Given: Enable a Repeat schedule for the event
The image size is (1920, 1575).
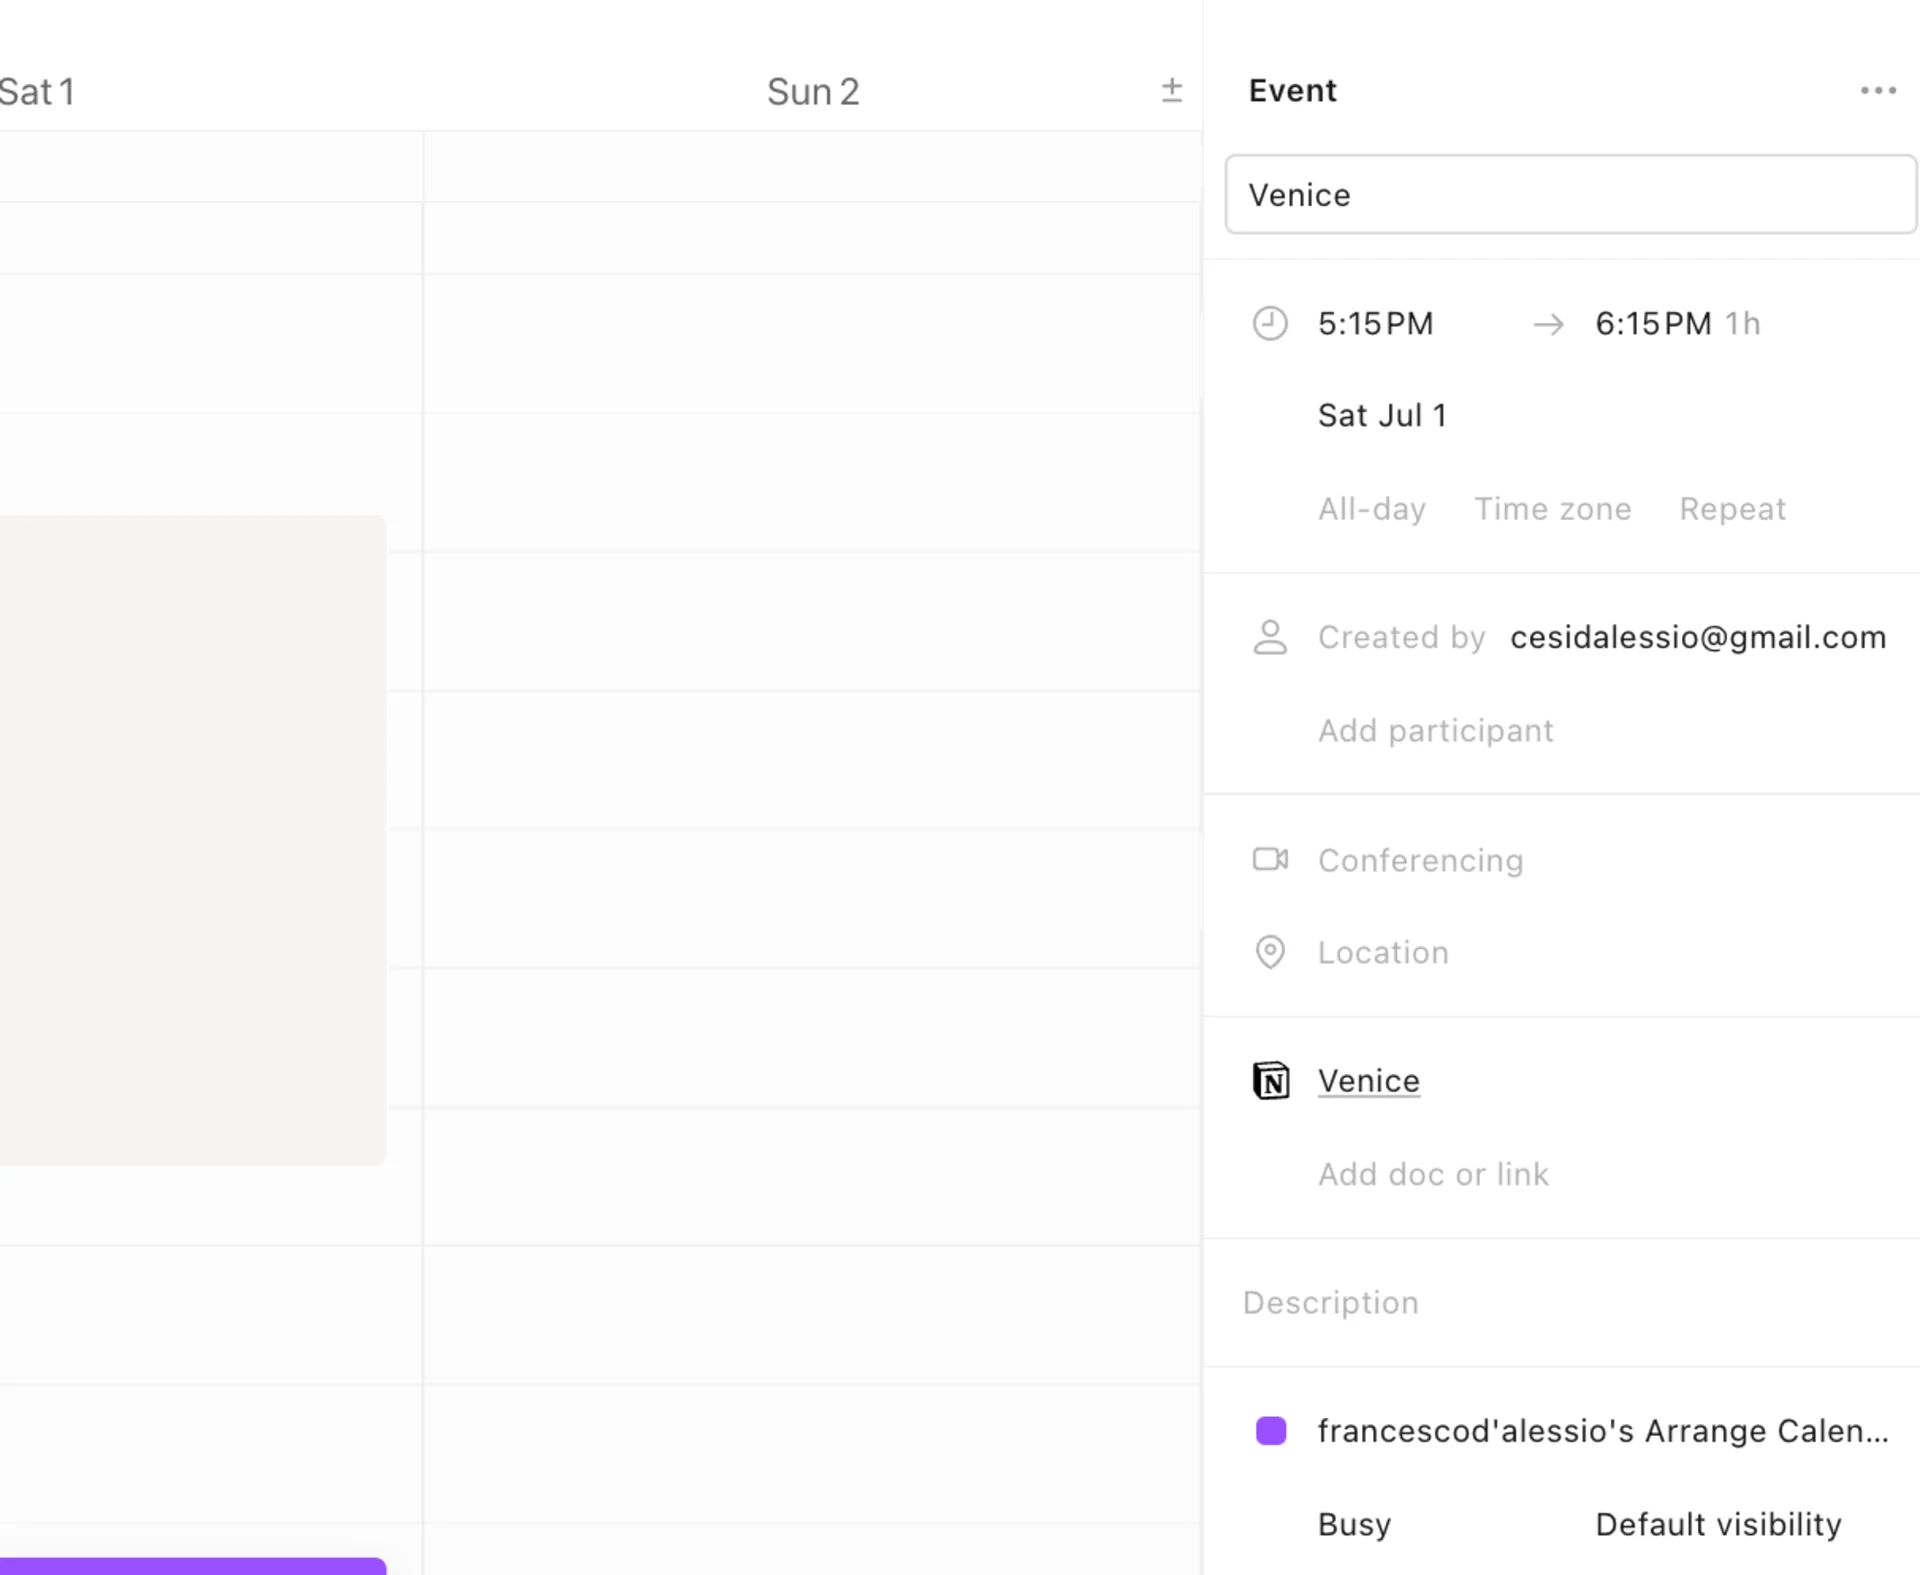Looking at the screenshot, I should coord(1732,508).
